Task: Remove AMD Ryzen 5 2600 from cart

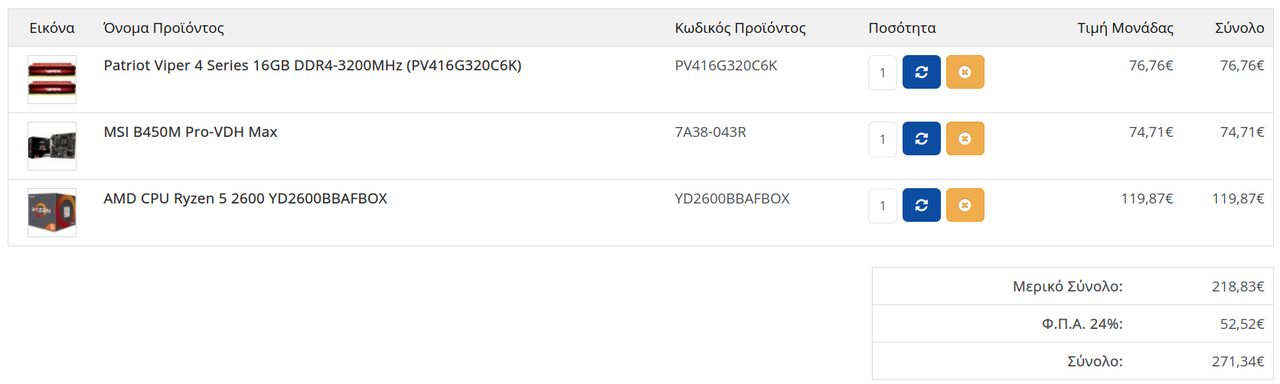Action: point(965,205)
